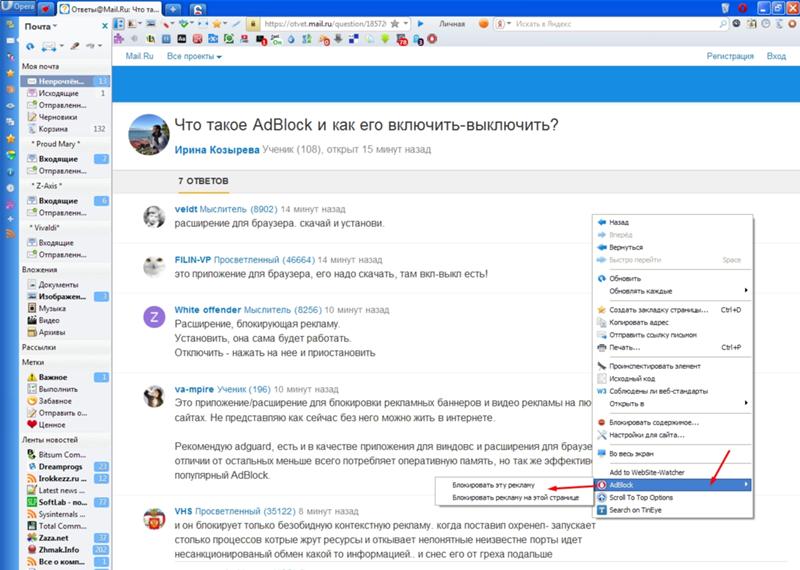Screen dimensions: 800x570
Task: Open veldt's user profile link
Action: (186, 209)
